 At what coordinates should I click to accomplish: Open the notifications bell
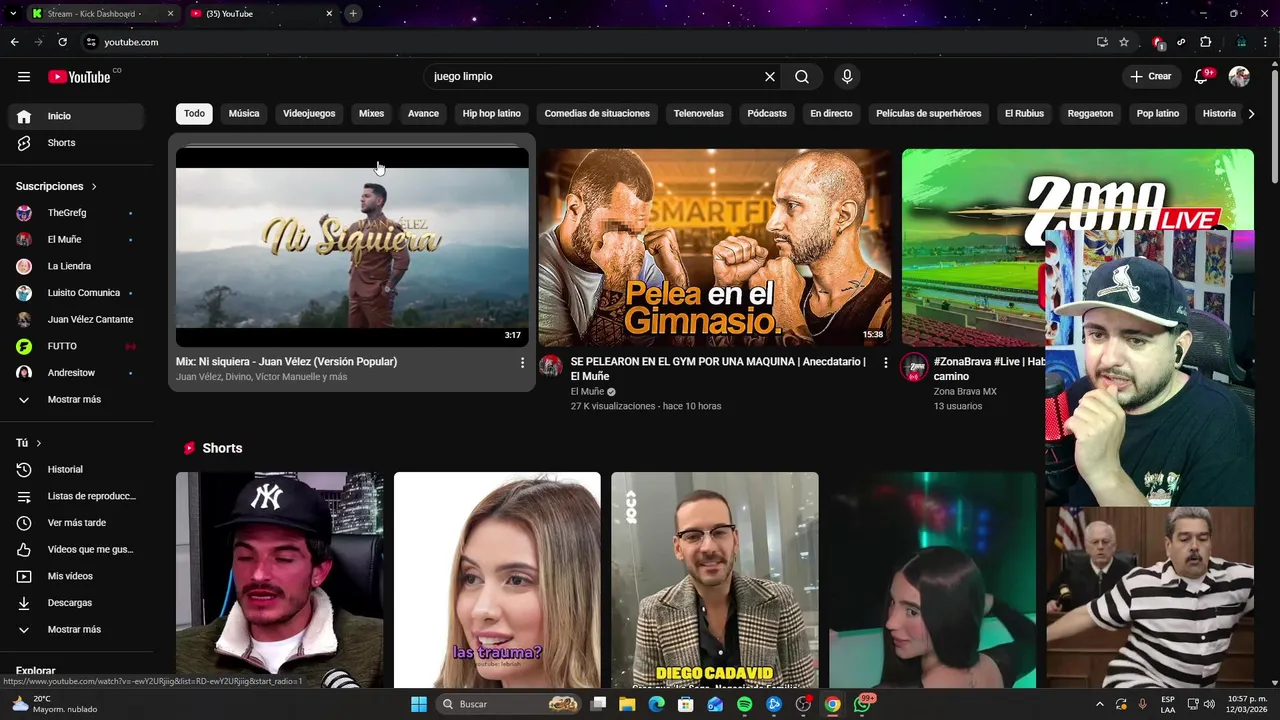[1202, 77]
